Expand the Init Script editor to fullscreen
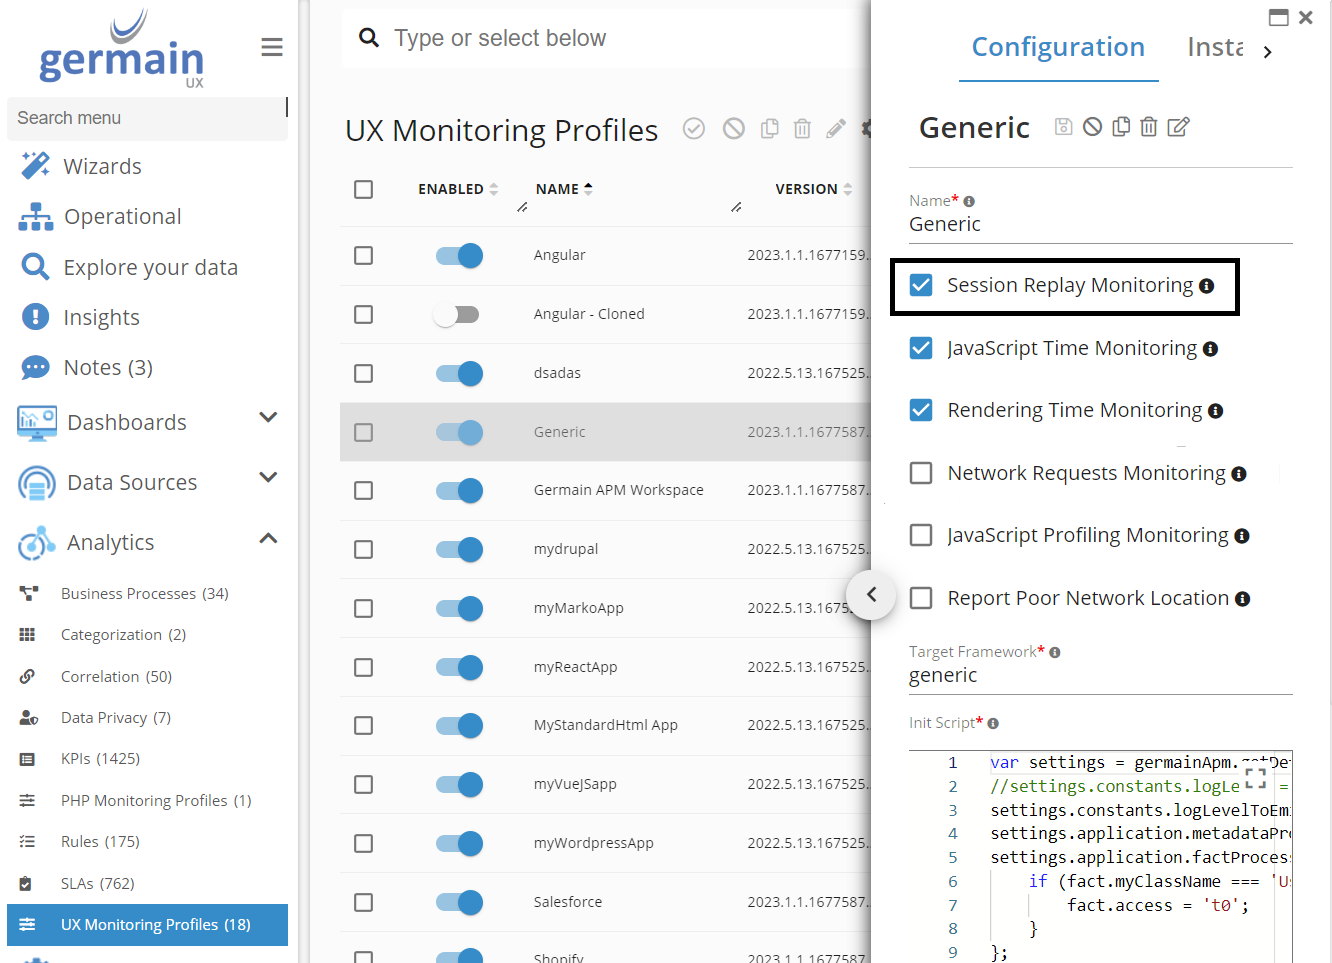Screen dimensions: 1332x963 pos(1255,778)
